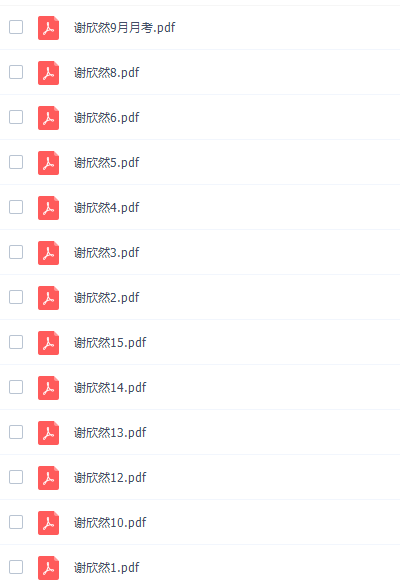Viewport: 400px width, 580px height.
Task: Check the box beside 谢欣然12.pdf
Action: [x=16, y=477]
